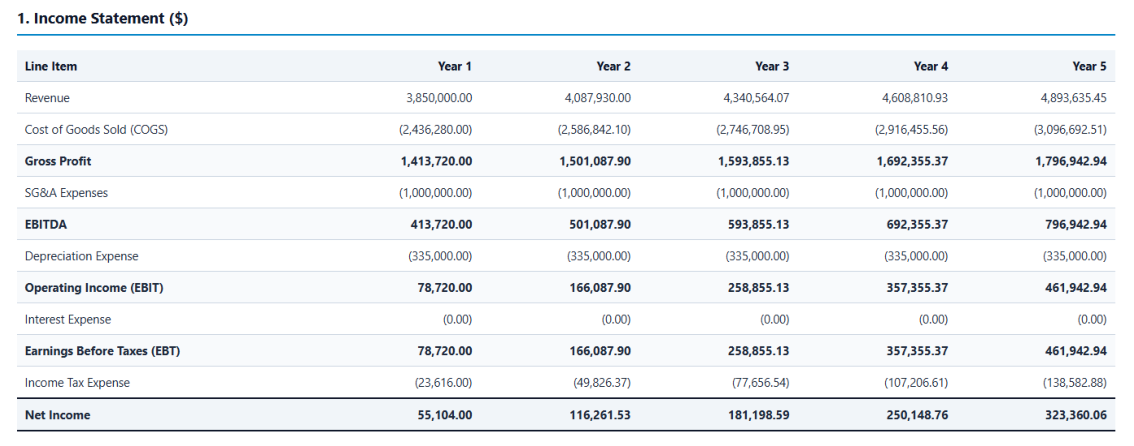The image size is (1134, 446).
Task: Select the Income Tax Expense label
Action: pos(77,383)
